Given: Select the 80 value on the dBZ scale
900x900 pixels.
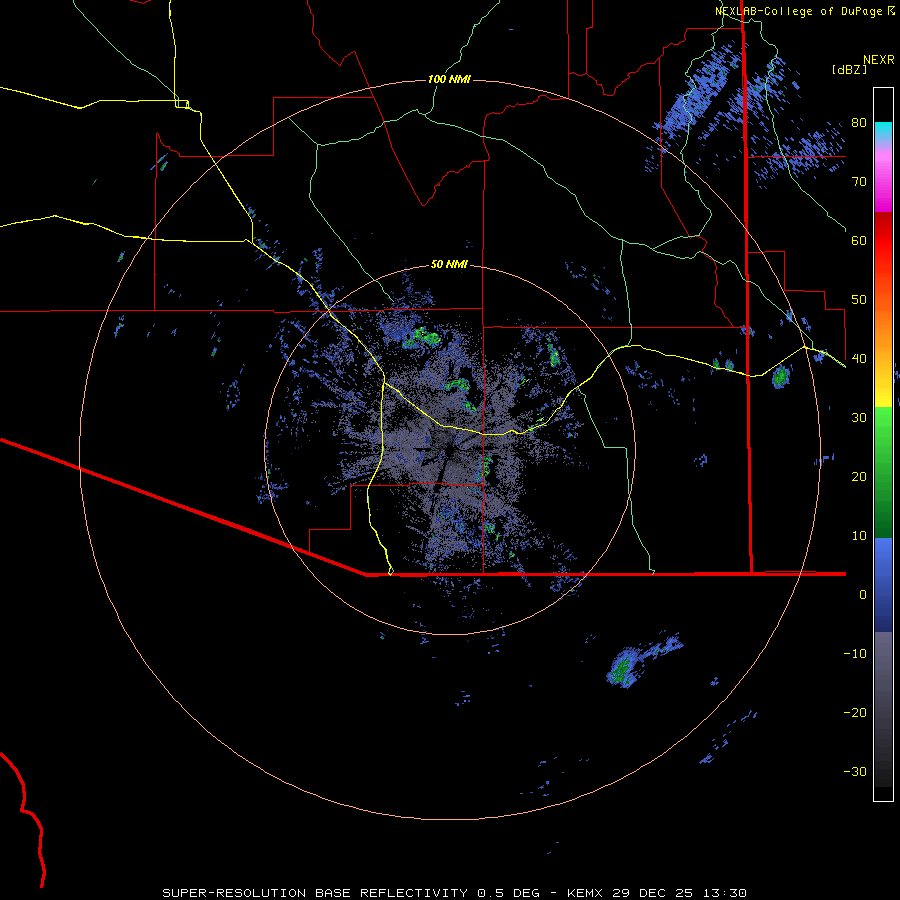Looking at the screenshot, I should (859, 123).
